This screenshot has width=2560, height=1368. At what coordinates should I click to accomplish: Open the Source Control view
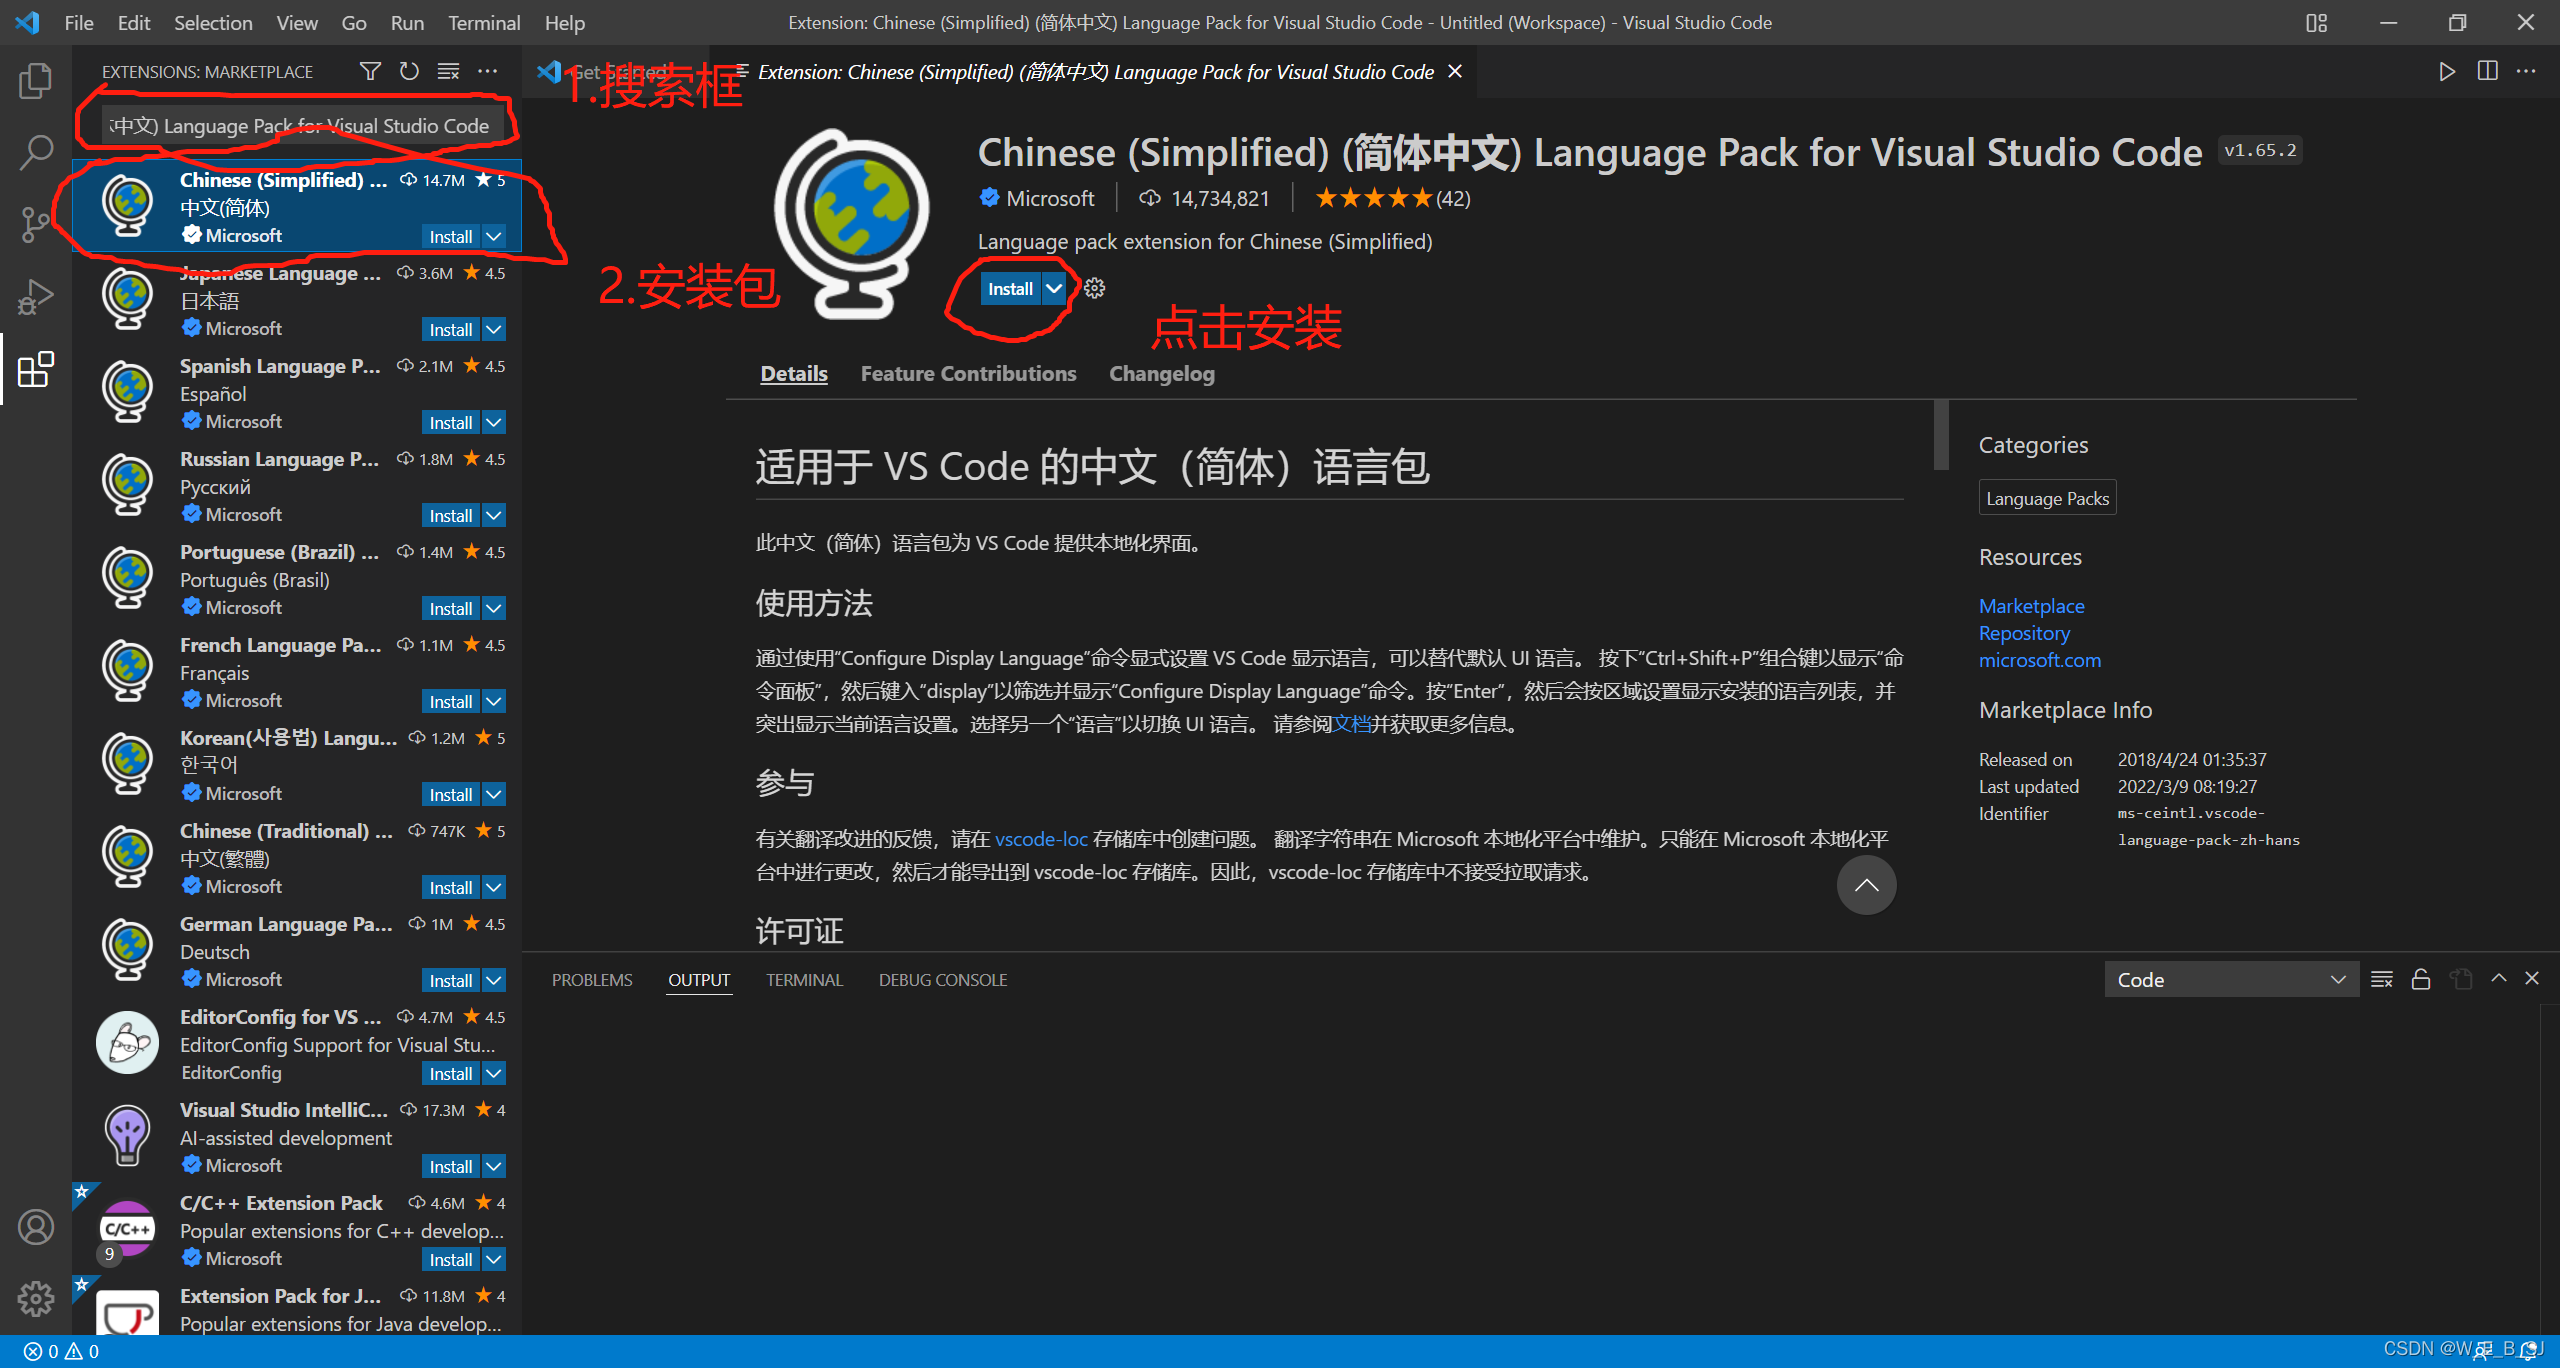(x=35, y=224)
